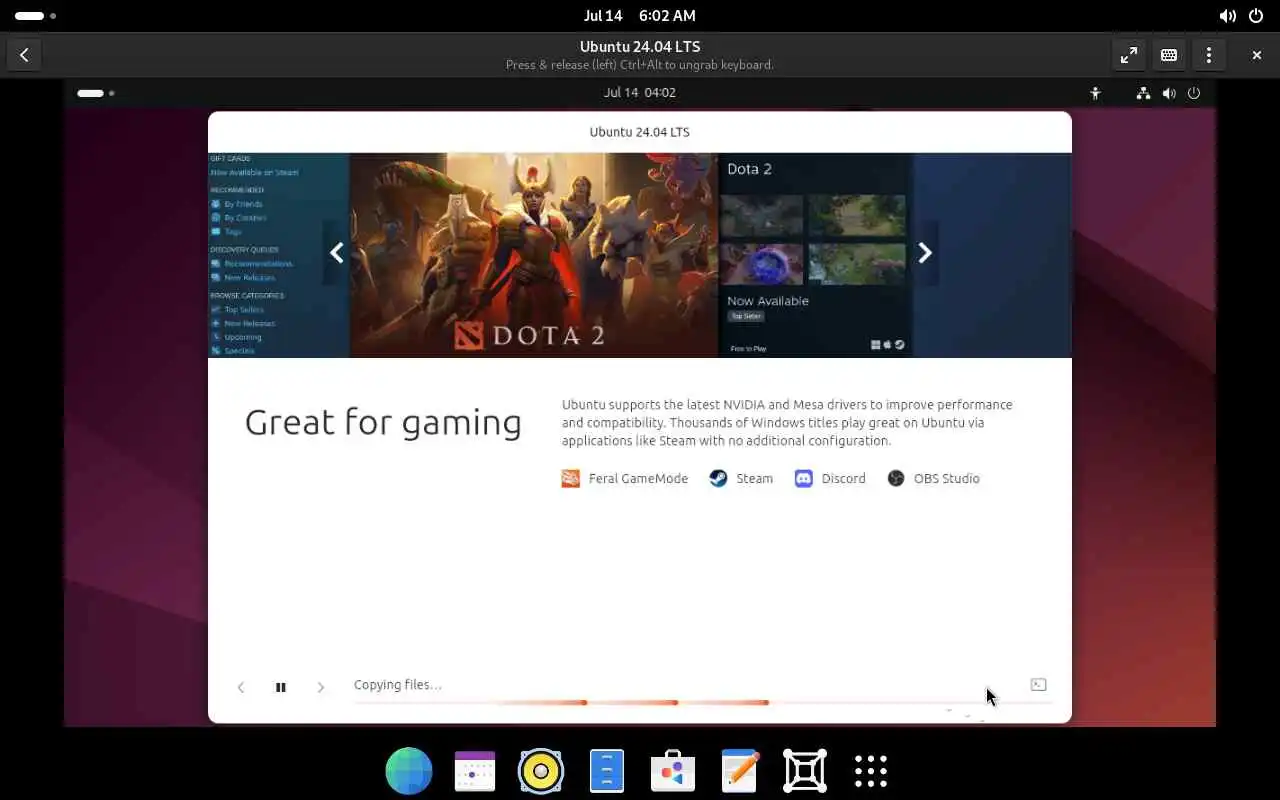Open the host power menu

1256,16
